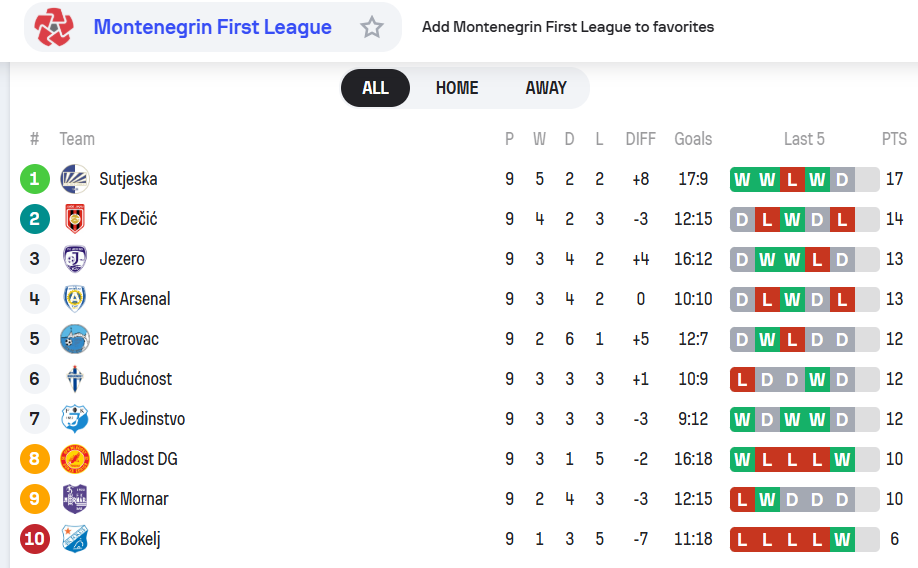
Task: Click FK Bokelj's green W result
Action: click(x=842, y=539)
